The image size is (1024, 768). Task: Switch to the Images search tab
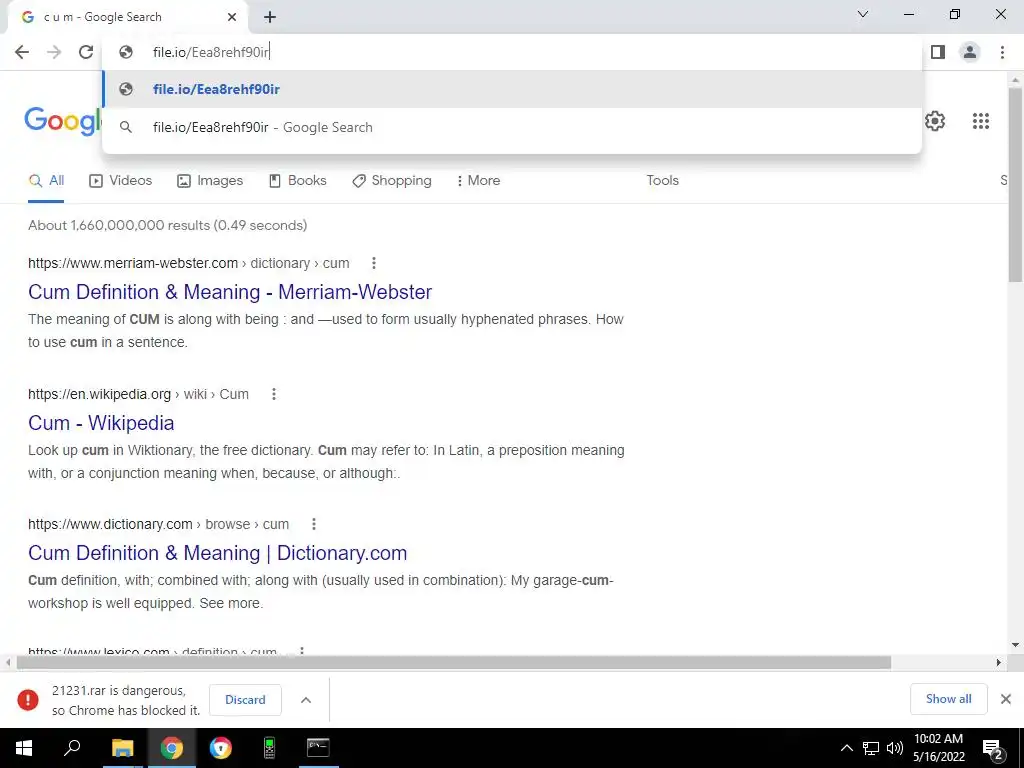[210, 181]
